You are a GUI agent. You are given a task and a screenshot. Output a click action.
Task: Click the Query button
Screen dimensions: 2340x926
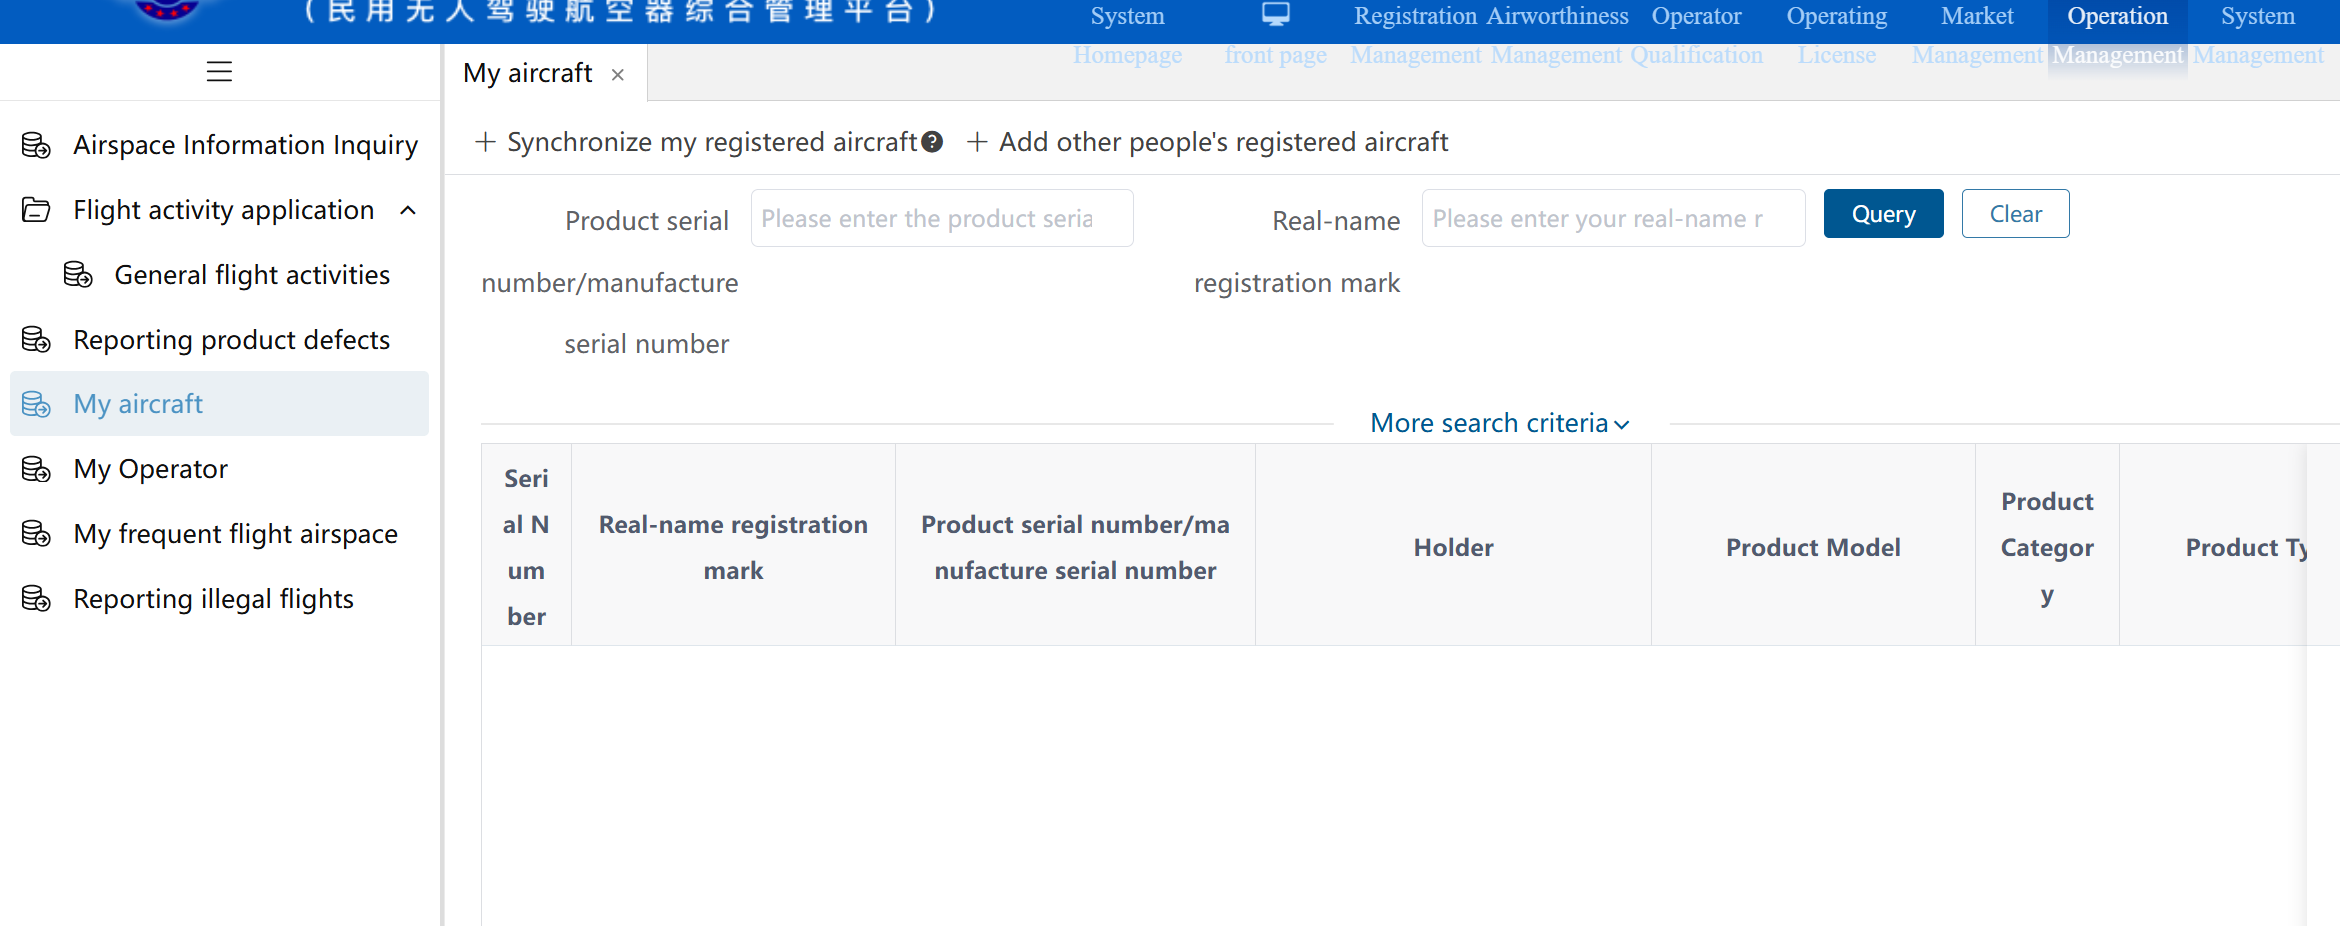pyautogui.click(x=1883, y=214)
